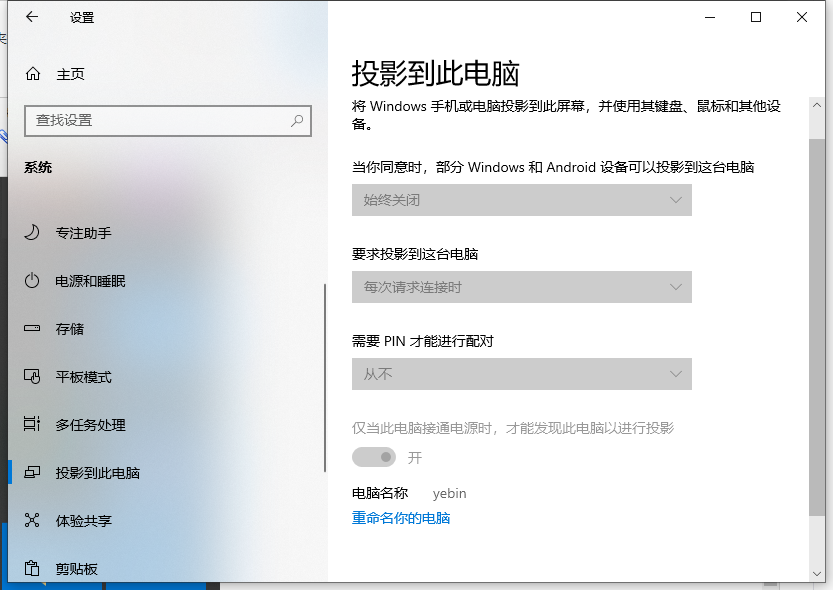The image size is (833, 590).
Task: Open the 始终关闭 dropdown
Action: [521, 200]
